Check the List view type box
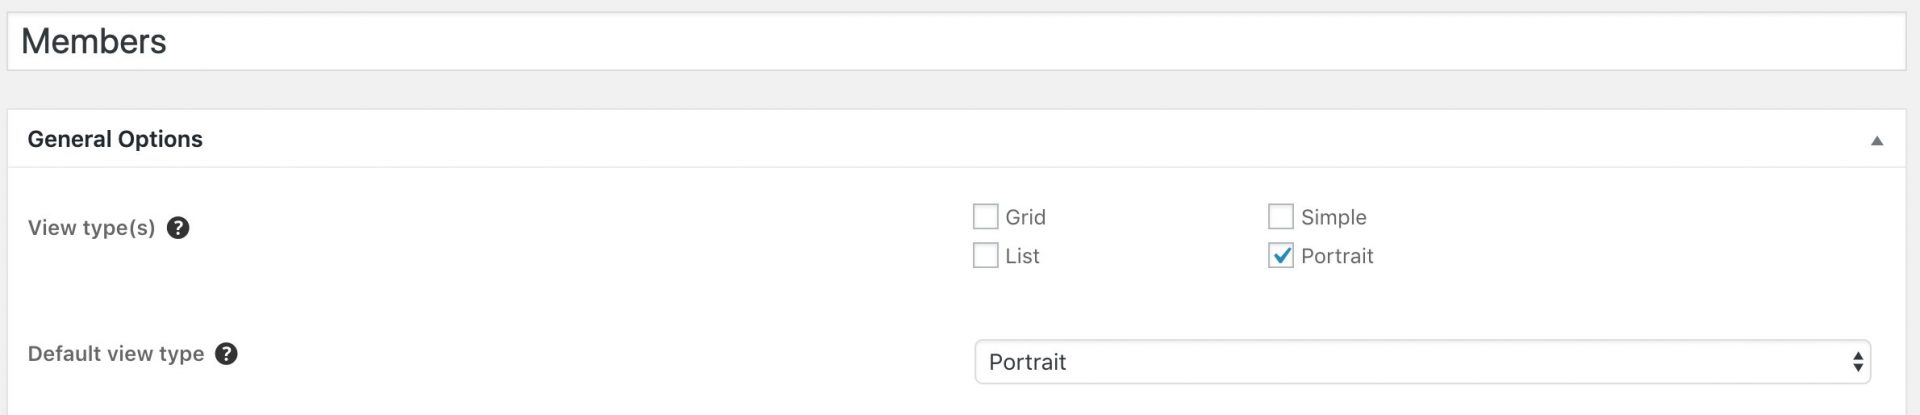The image size is (1920, 415). 985,256
